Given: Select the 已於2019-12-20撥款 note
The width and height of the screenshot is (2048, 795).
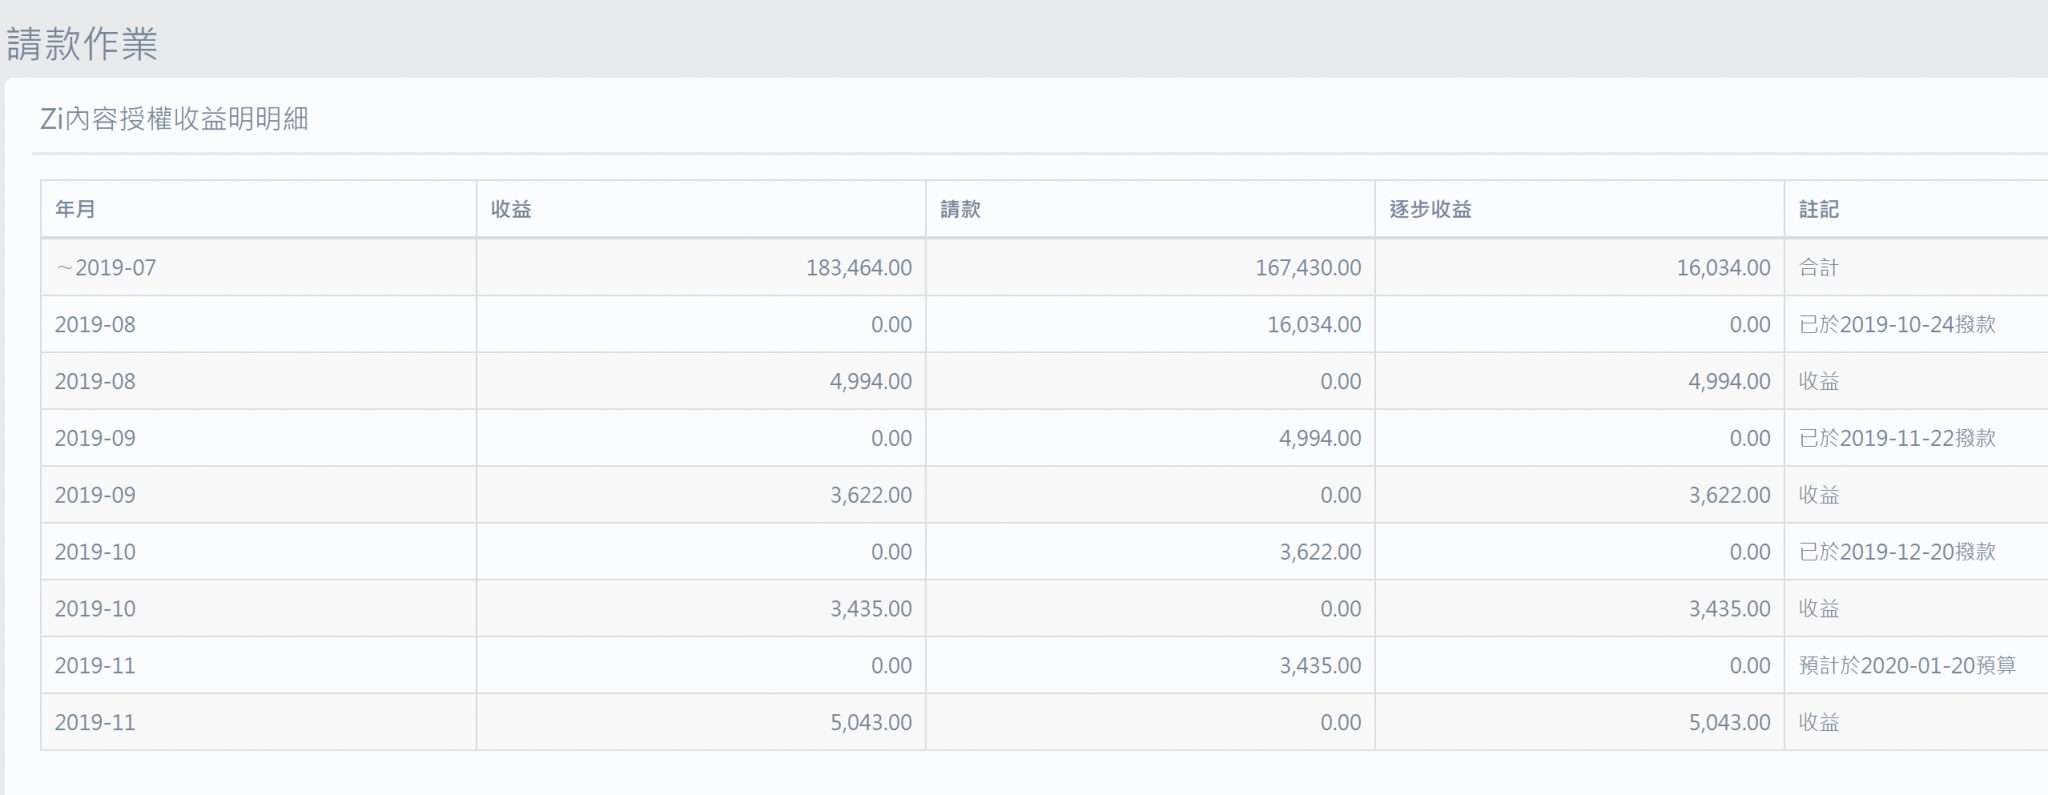Looking at the screenshot, I should click(1897, 552).
